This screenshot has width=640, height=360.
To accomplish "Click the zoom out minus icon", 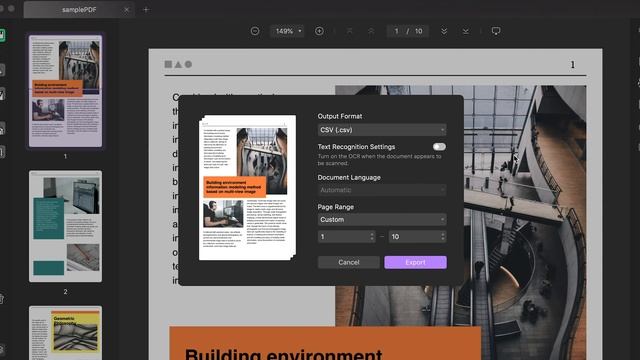I will tap(255, 31).
